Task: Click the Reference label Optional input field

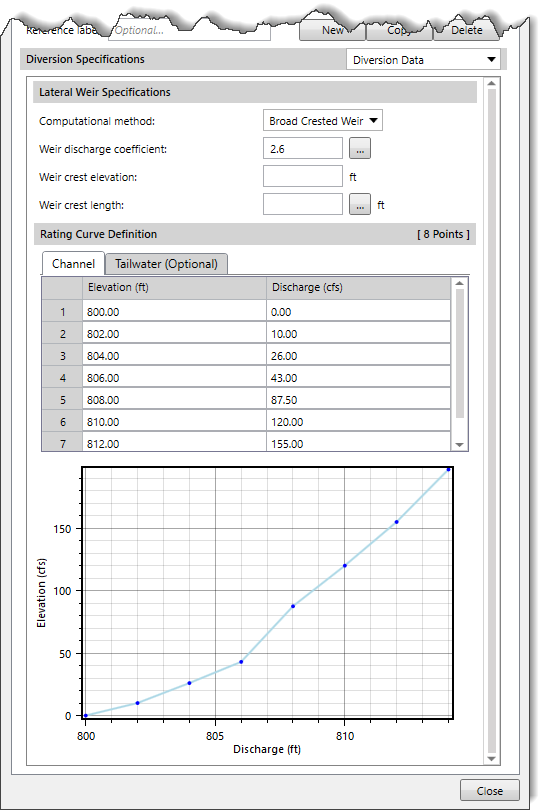Action: [190, 30]
